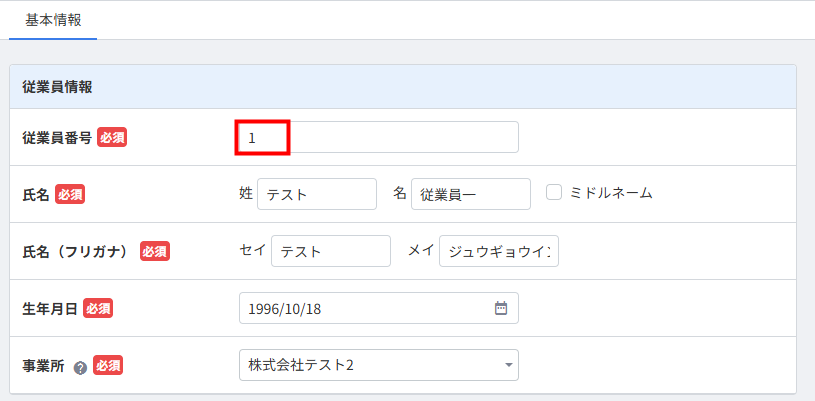Screen dimensions: 815x401
Task: Click the 従業員番号 label text
Action: (57, 137)
